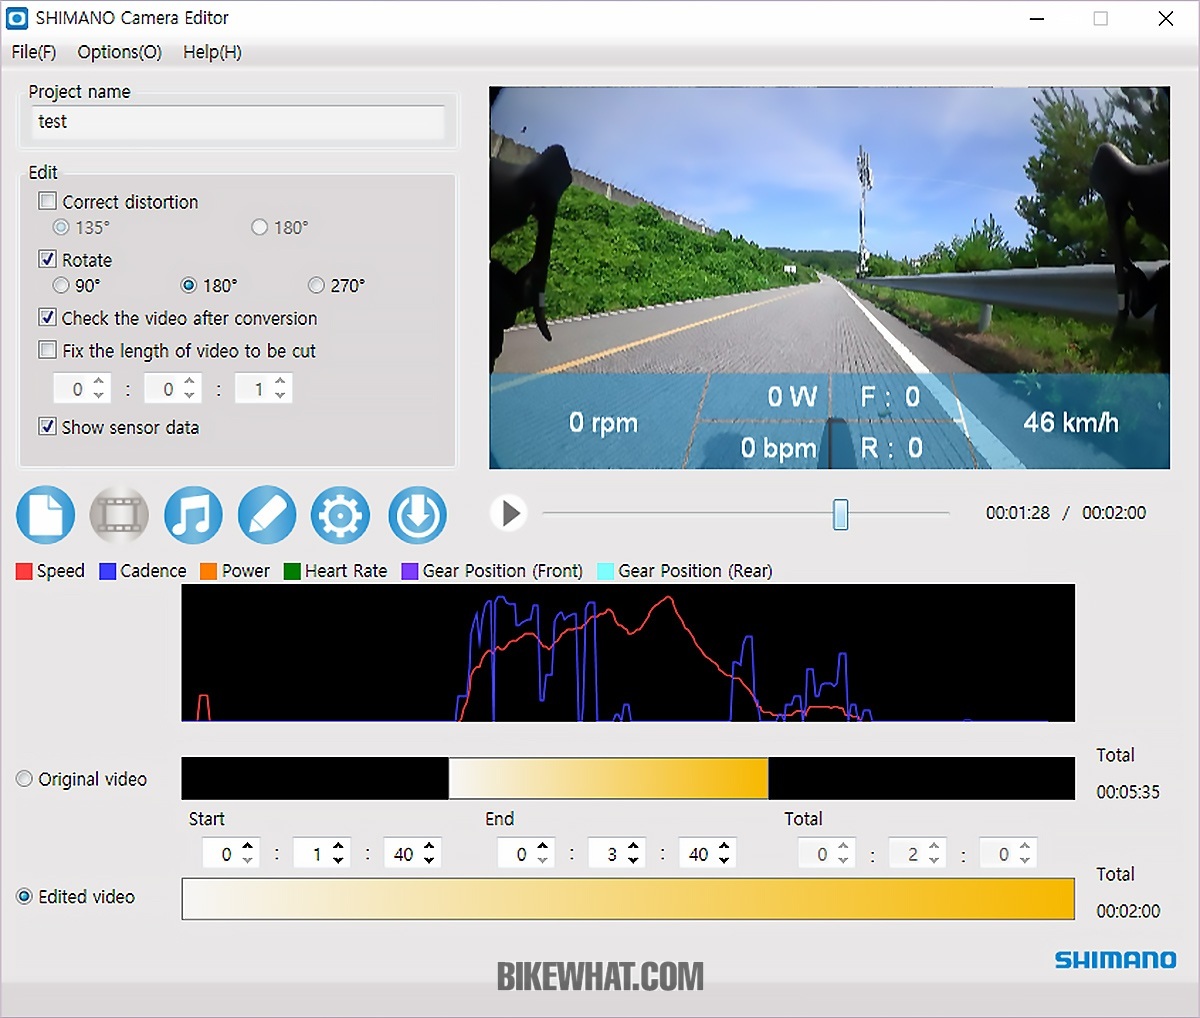Image resolution: width=1200 pixels, height=1018 pixels.
Task: Select 180° rotation radio button
Action: [189, 285]
